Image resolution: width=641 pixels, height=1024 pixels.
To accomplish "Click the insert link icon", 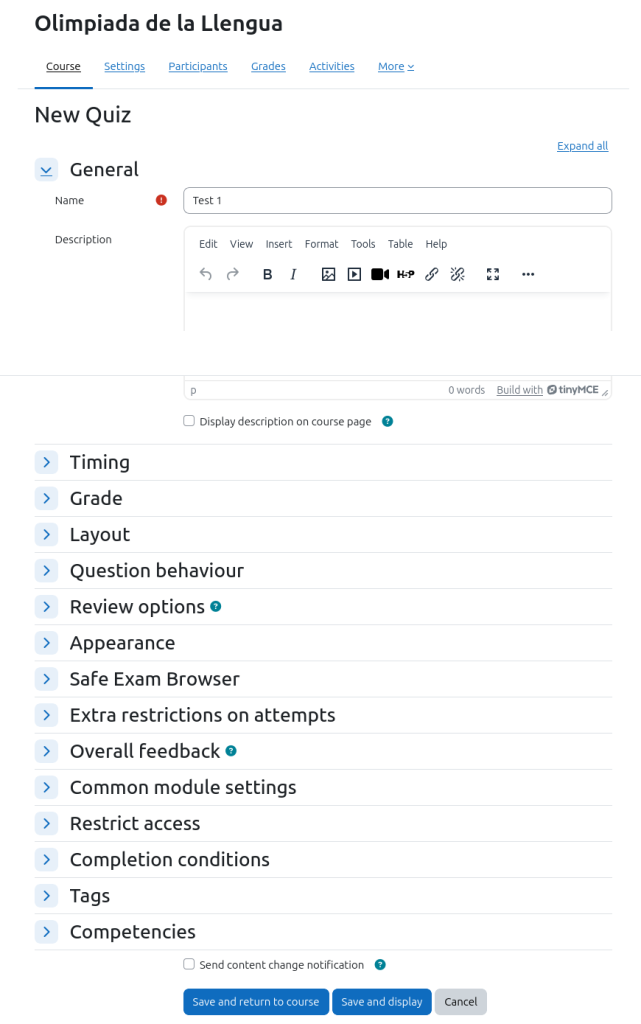I will coord(432,274).
